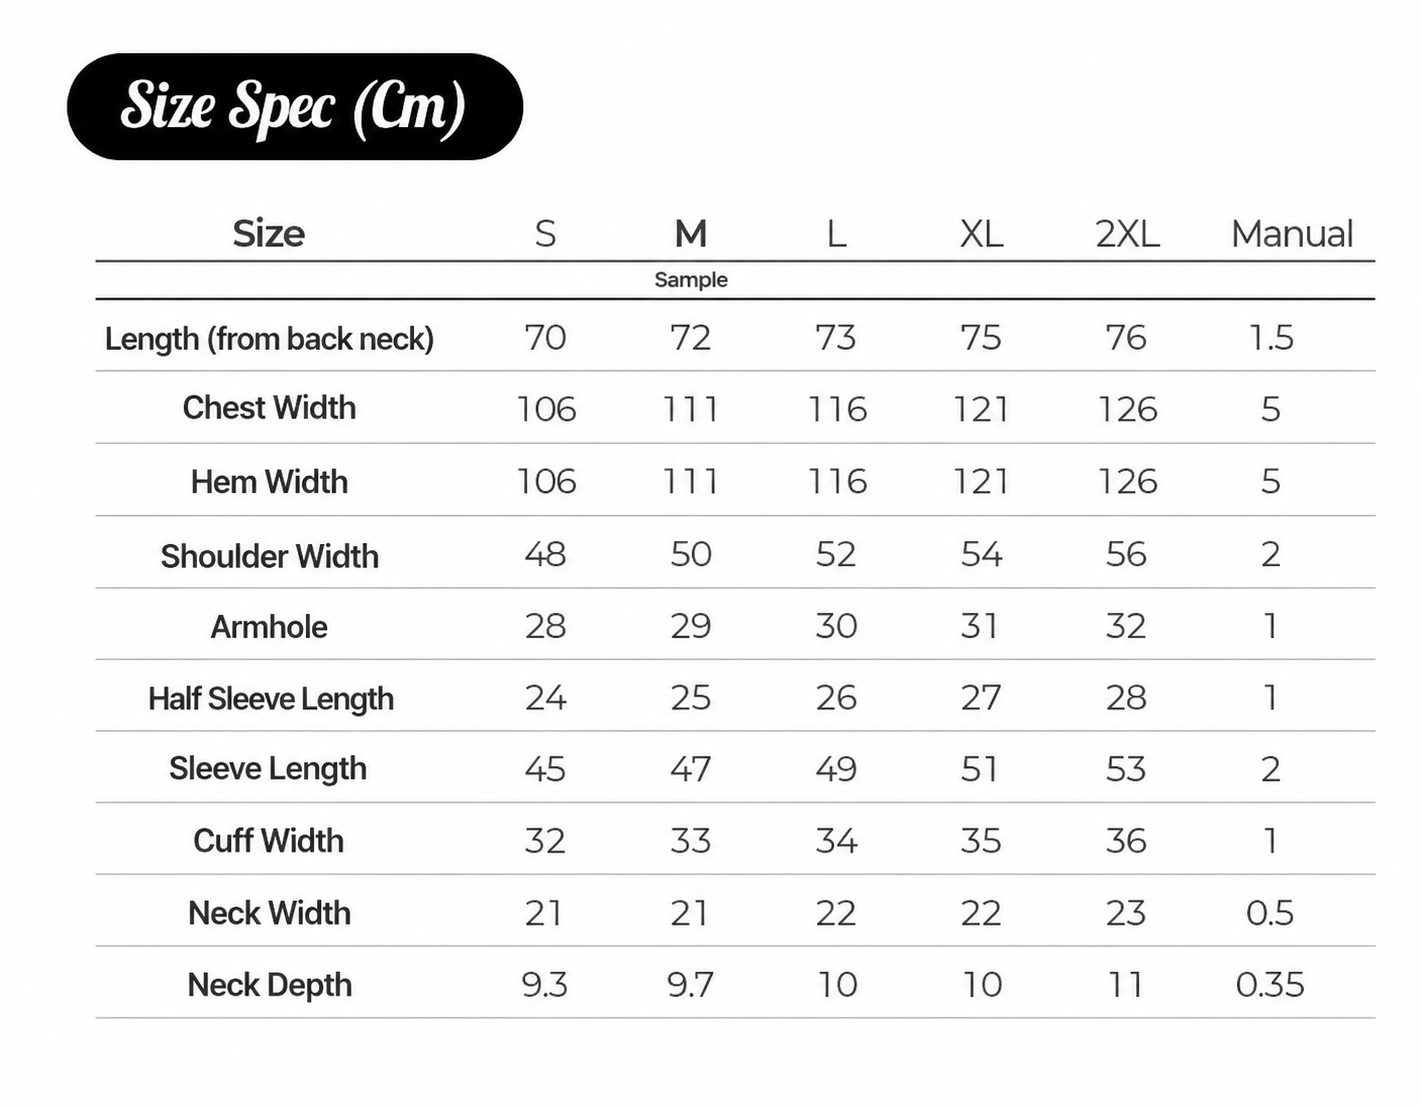Viewport: 1422px width, 1106px height.
Task: Click the Half Sleeve Length row label
Action: pos(271,699)
